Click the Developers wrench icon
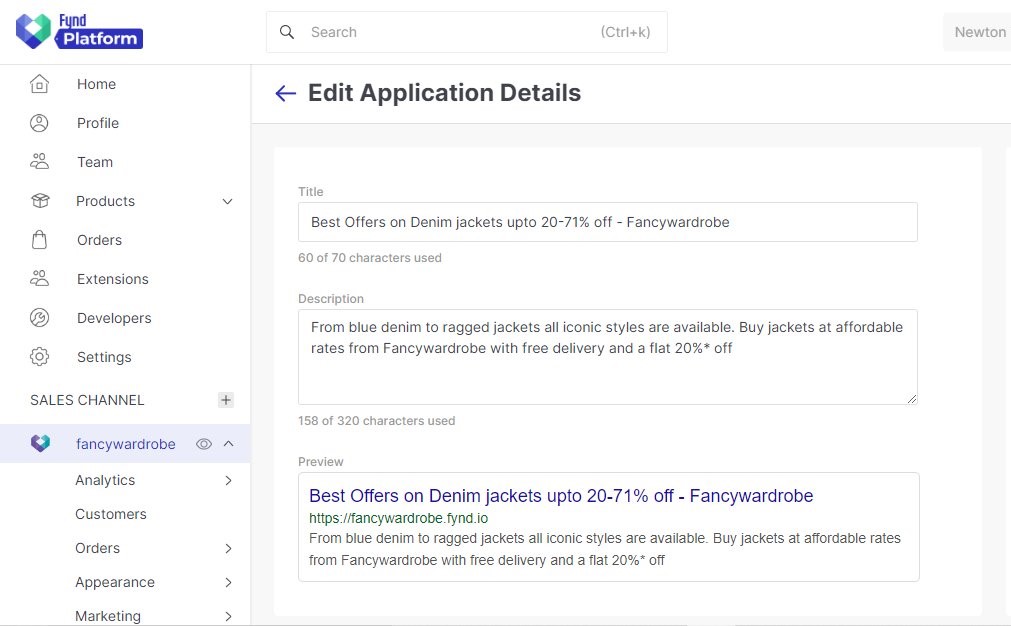Screen dimensions: 1011x626 (39, 318)
